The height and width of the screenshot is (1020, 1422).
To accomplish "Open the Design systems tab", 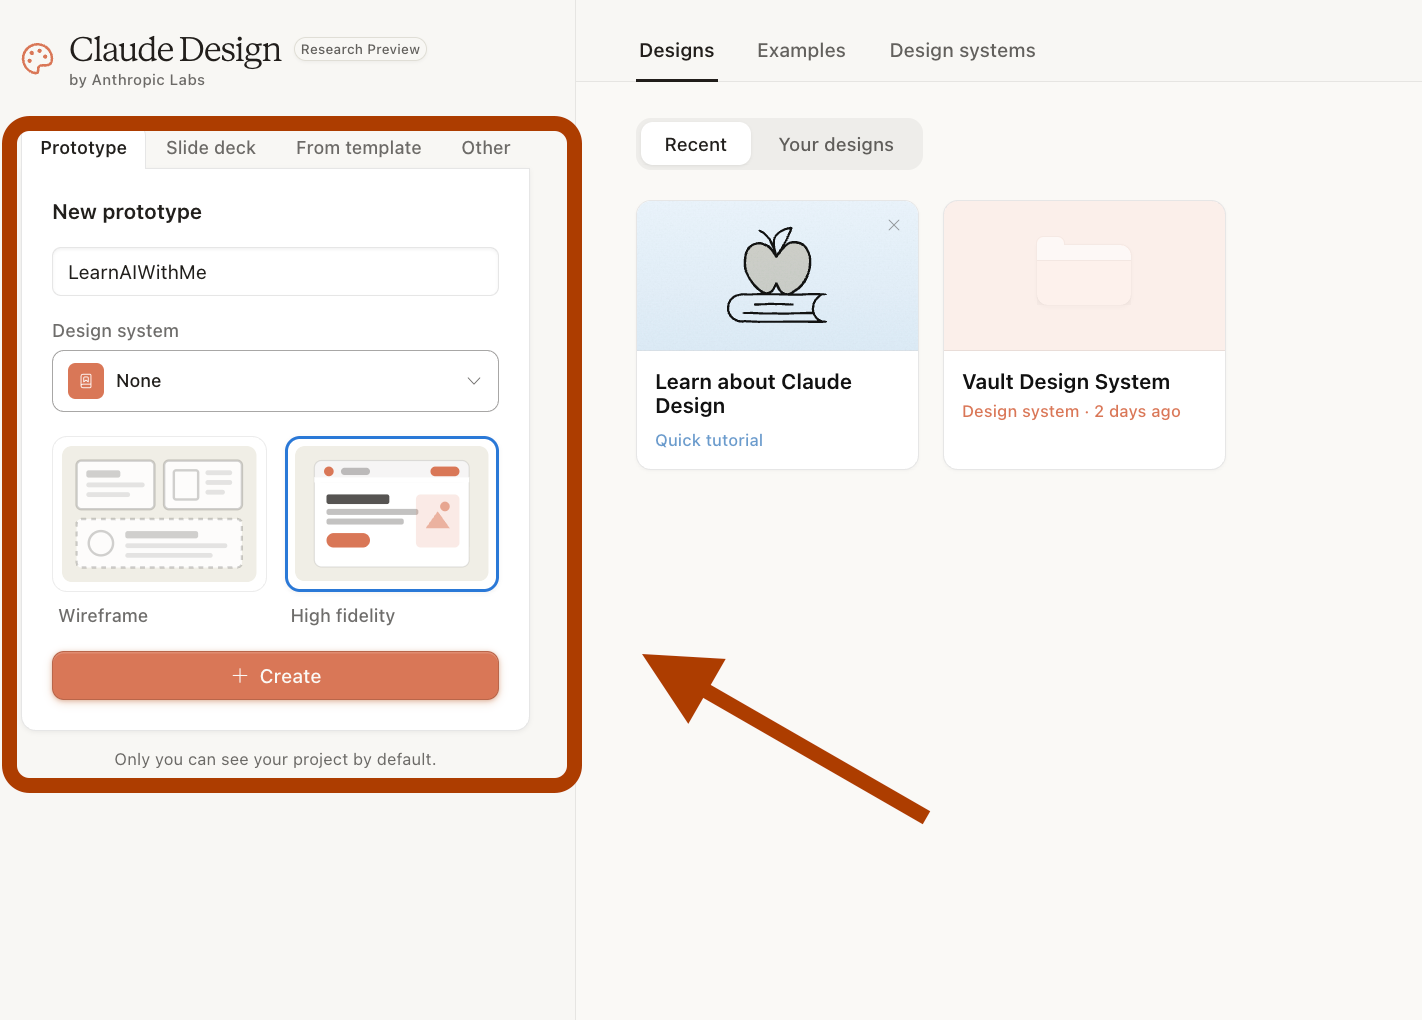I will (x=963, y=50).
